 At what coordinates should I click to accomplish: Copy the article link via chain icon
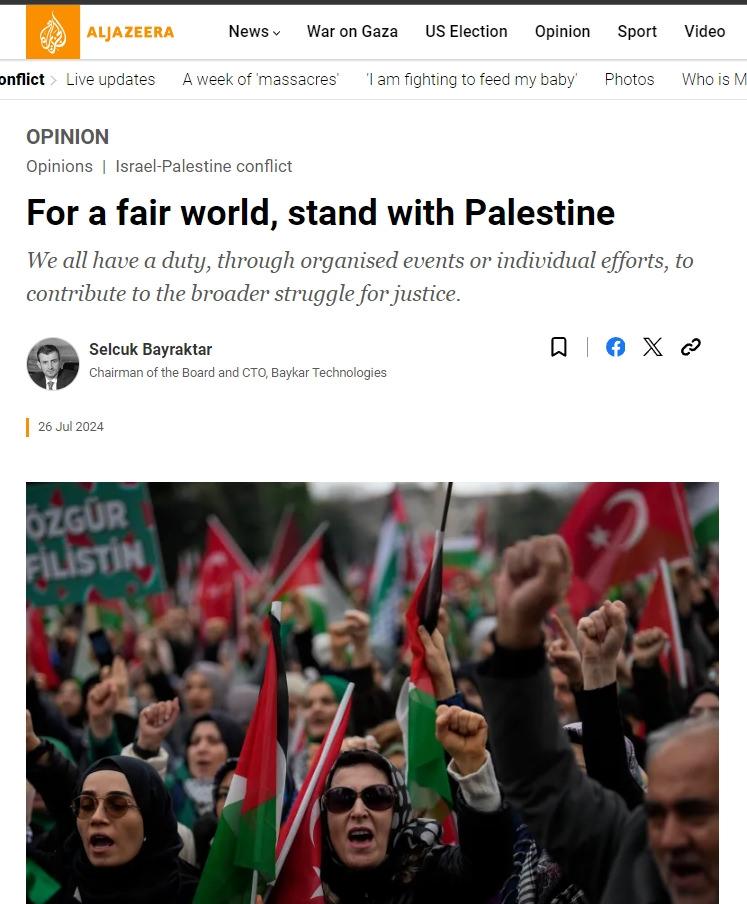coord(691,347)
